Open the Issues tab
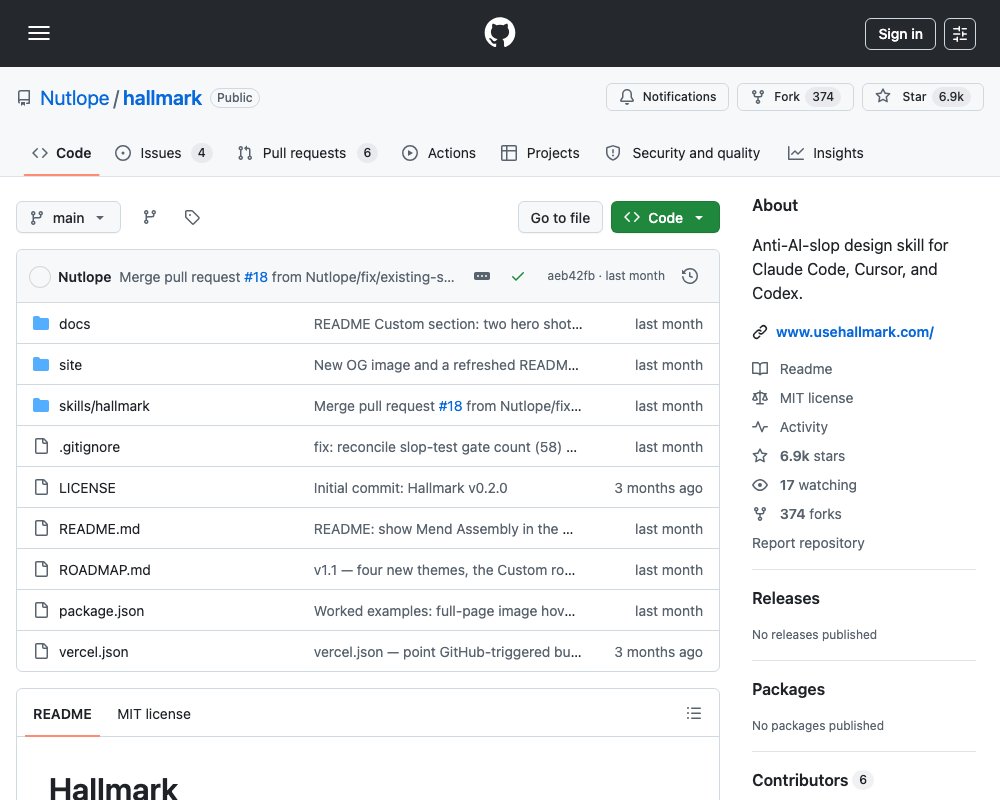Screen dimensions: 1000x800 (163, 153)
